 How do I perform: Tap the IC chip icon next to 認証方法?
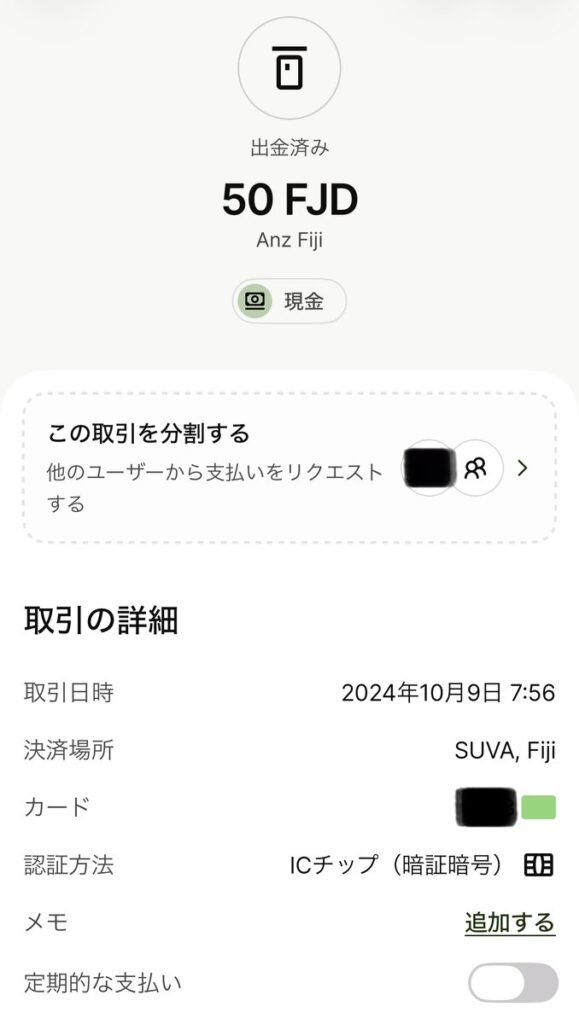pos(540,866)
